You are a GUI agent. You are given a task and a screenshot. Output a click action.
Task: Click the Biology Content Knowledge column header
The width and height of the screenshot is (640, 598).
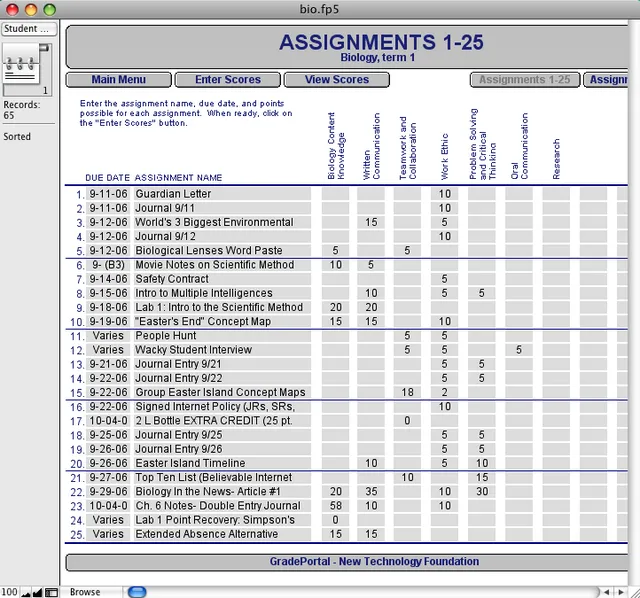[336, 146]
